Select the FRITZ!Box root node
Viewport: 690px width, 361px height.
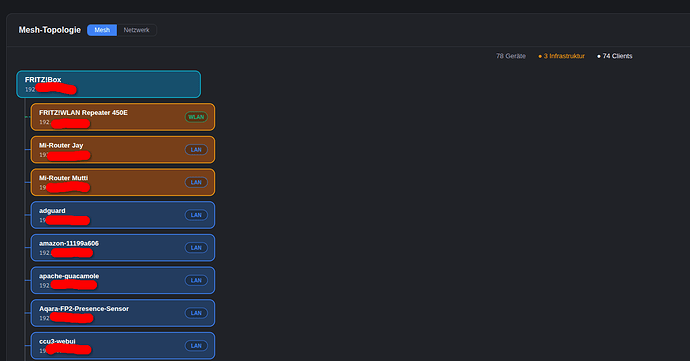tap(109, 84)
